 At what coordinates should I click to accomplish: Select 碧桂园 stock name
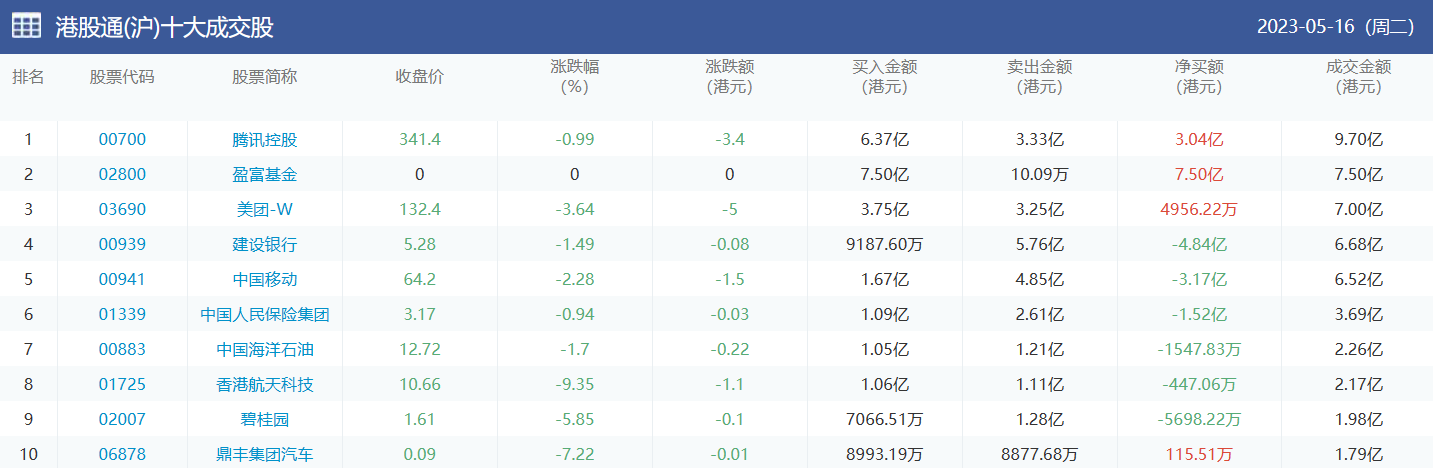(x=264, y=419)
